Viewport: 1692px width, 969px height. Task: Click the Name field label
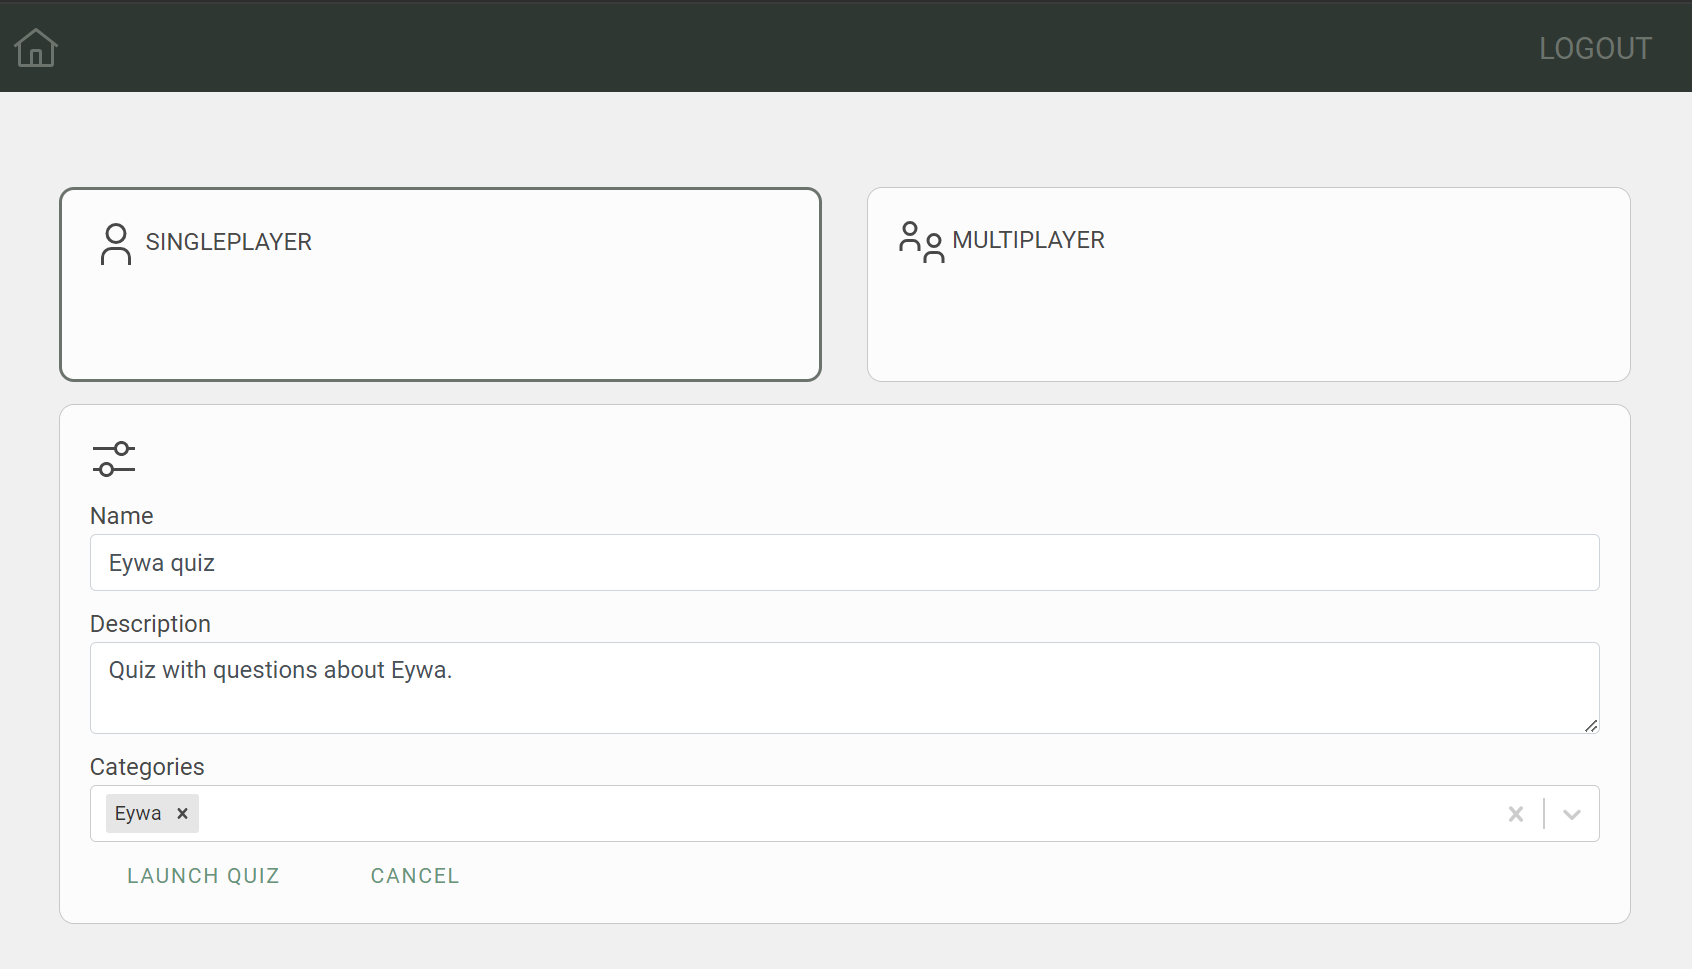pyautogui.click(x=122, y=516)
